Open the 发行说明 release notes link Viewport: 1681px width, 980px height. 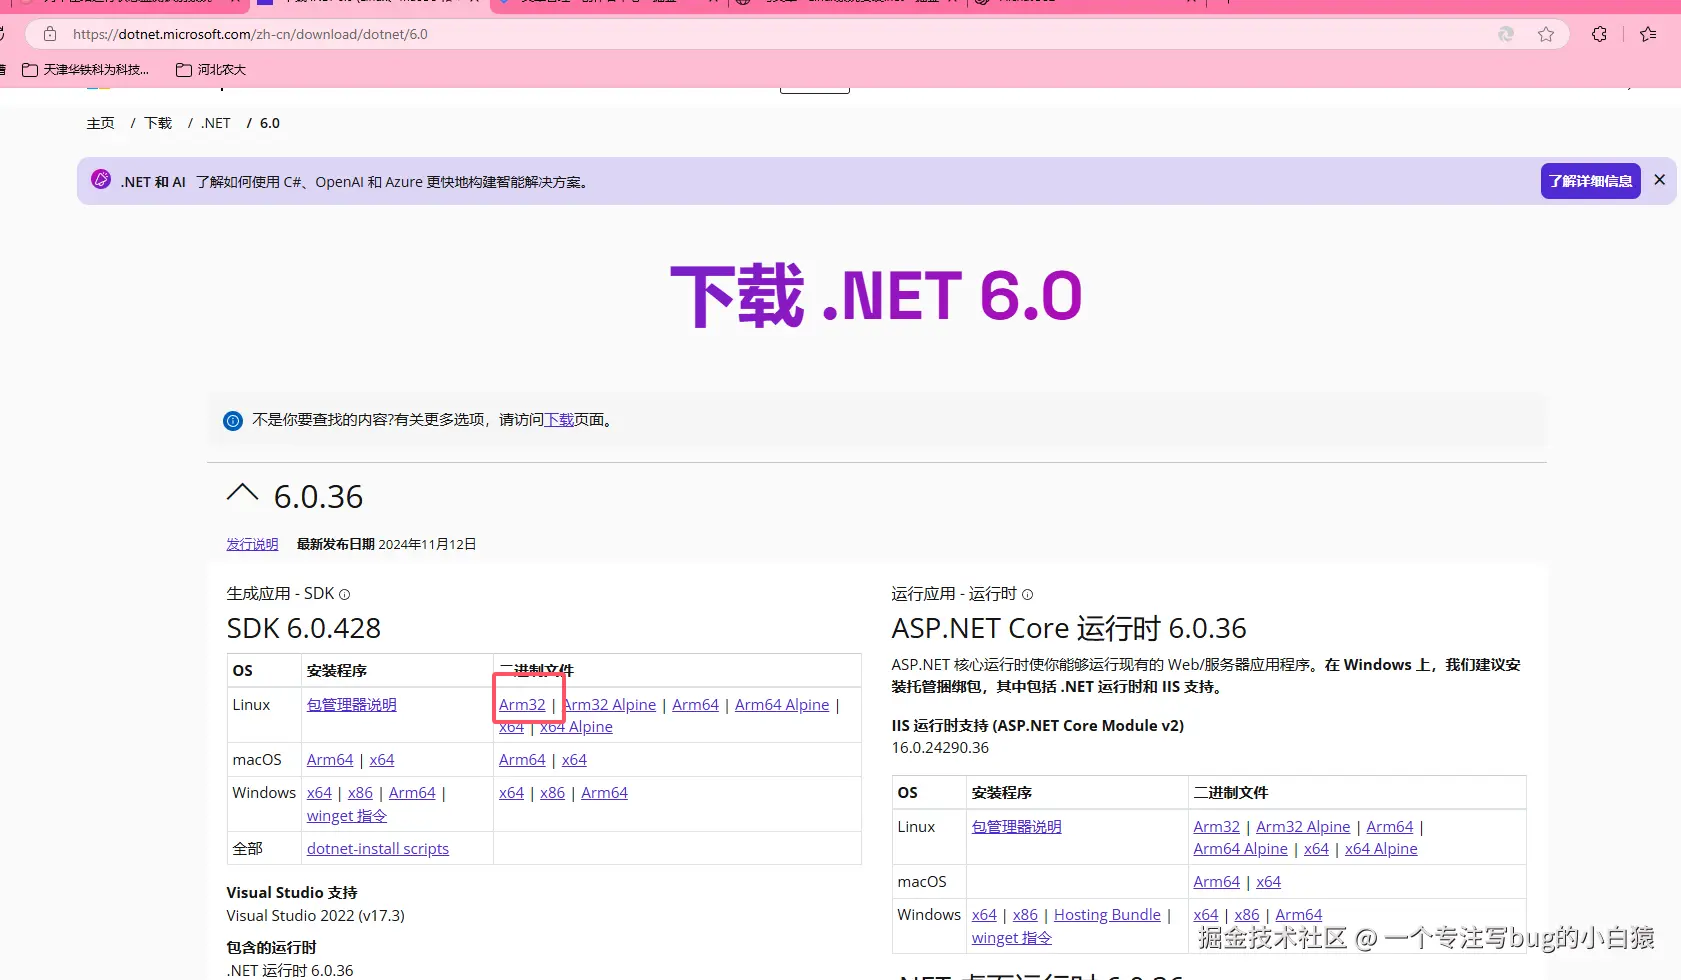coord(252,544)
